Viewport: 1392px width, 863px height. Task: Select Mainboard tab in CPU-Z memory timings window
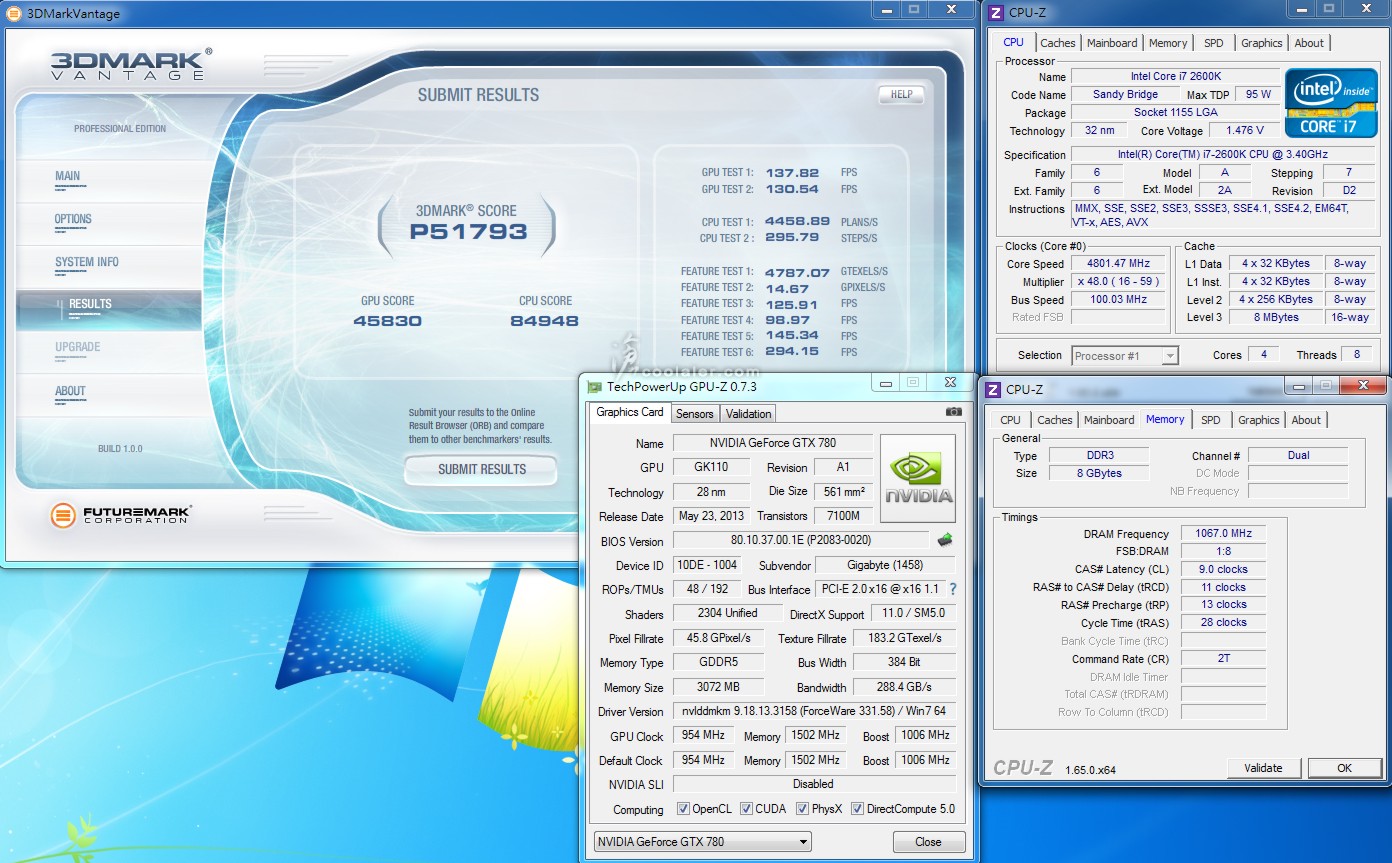tap(1109, 420)
